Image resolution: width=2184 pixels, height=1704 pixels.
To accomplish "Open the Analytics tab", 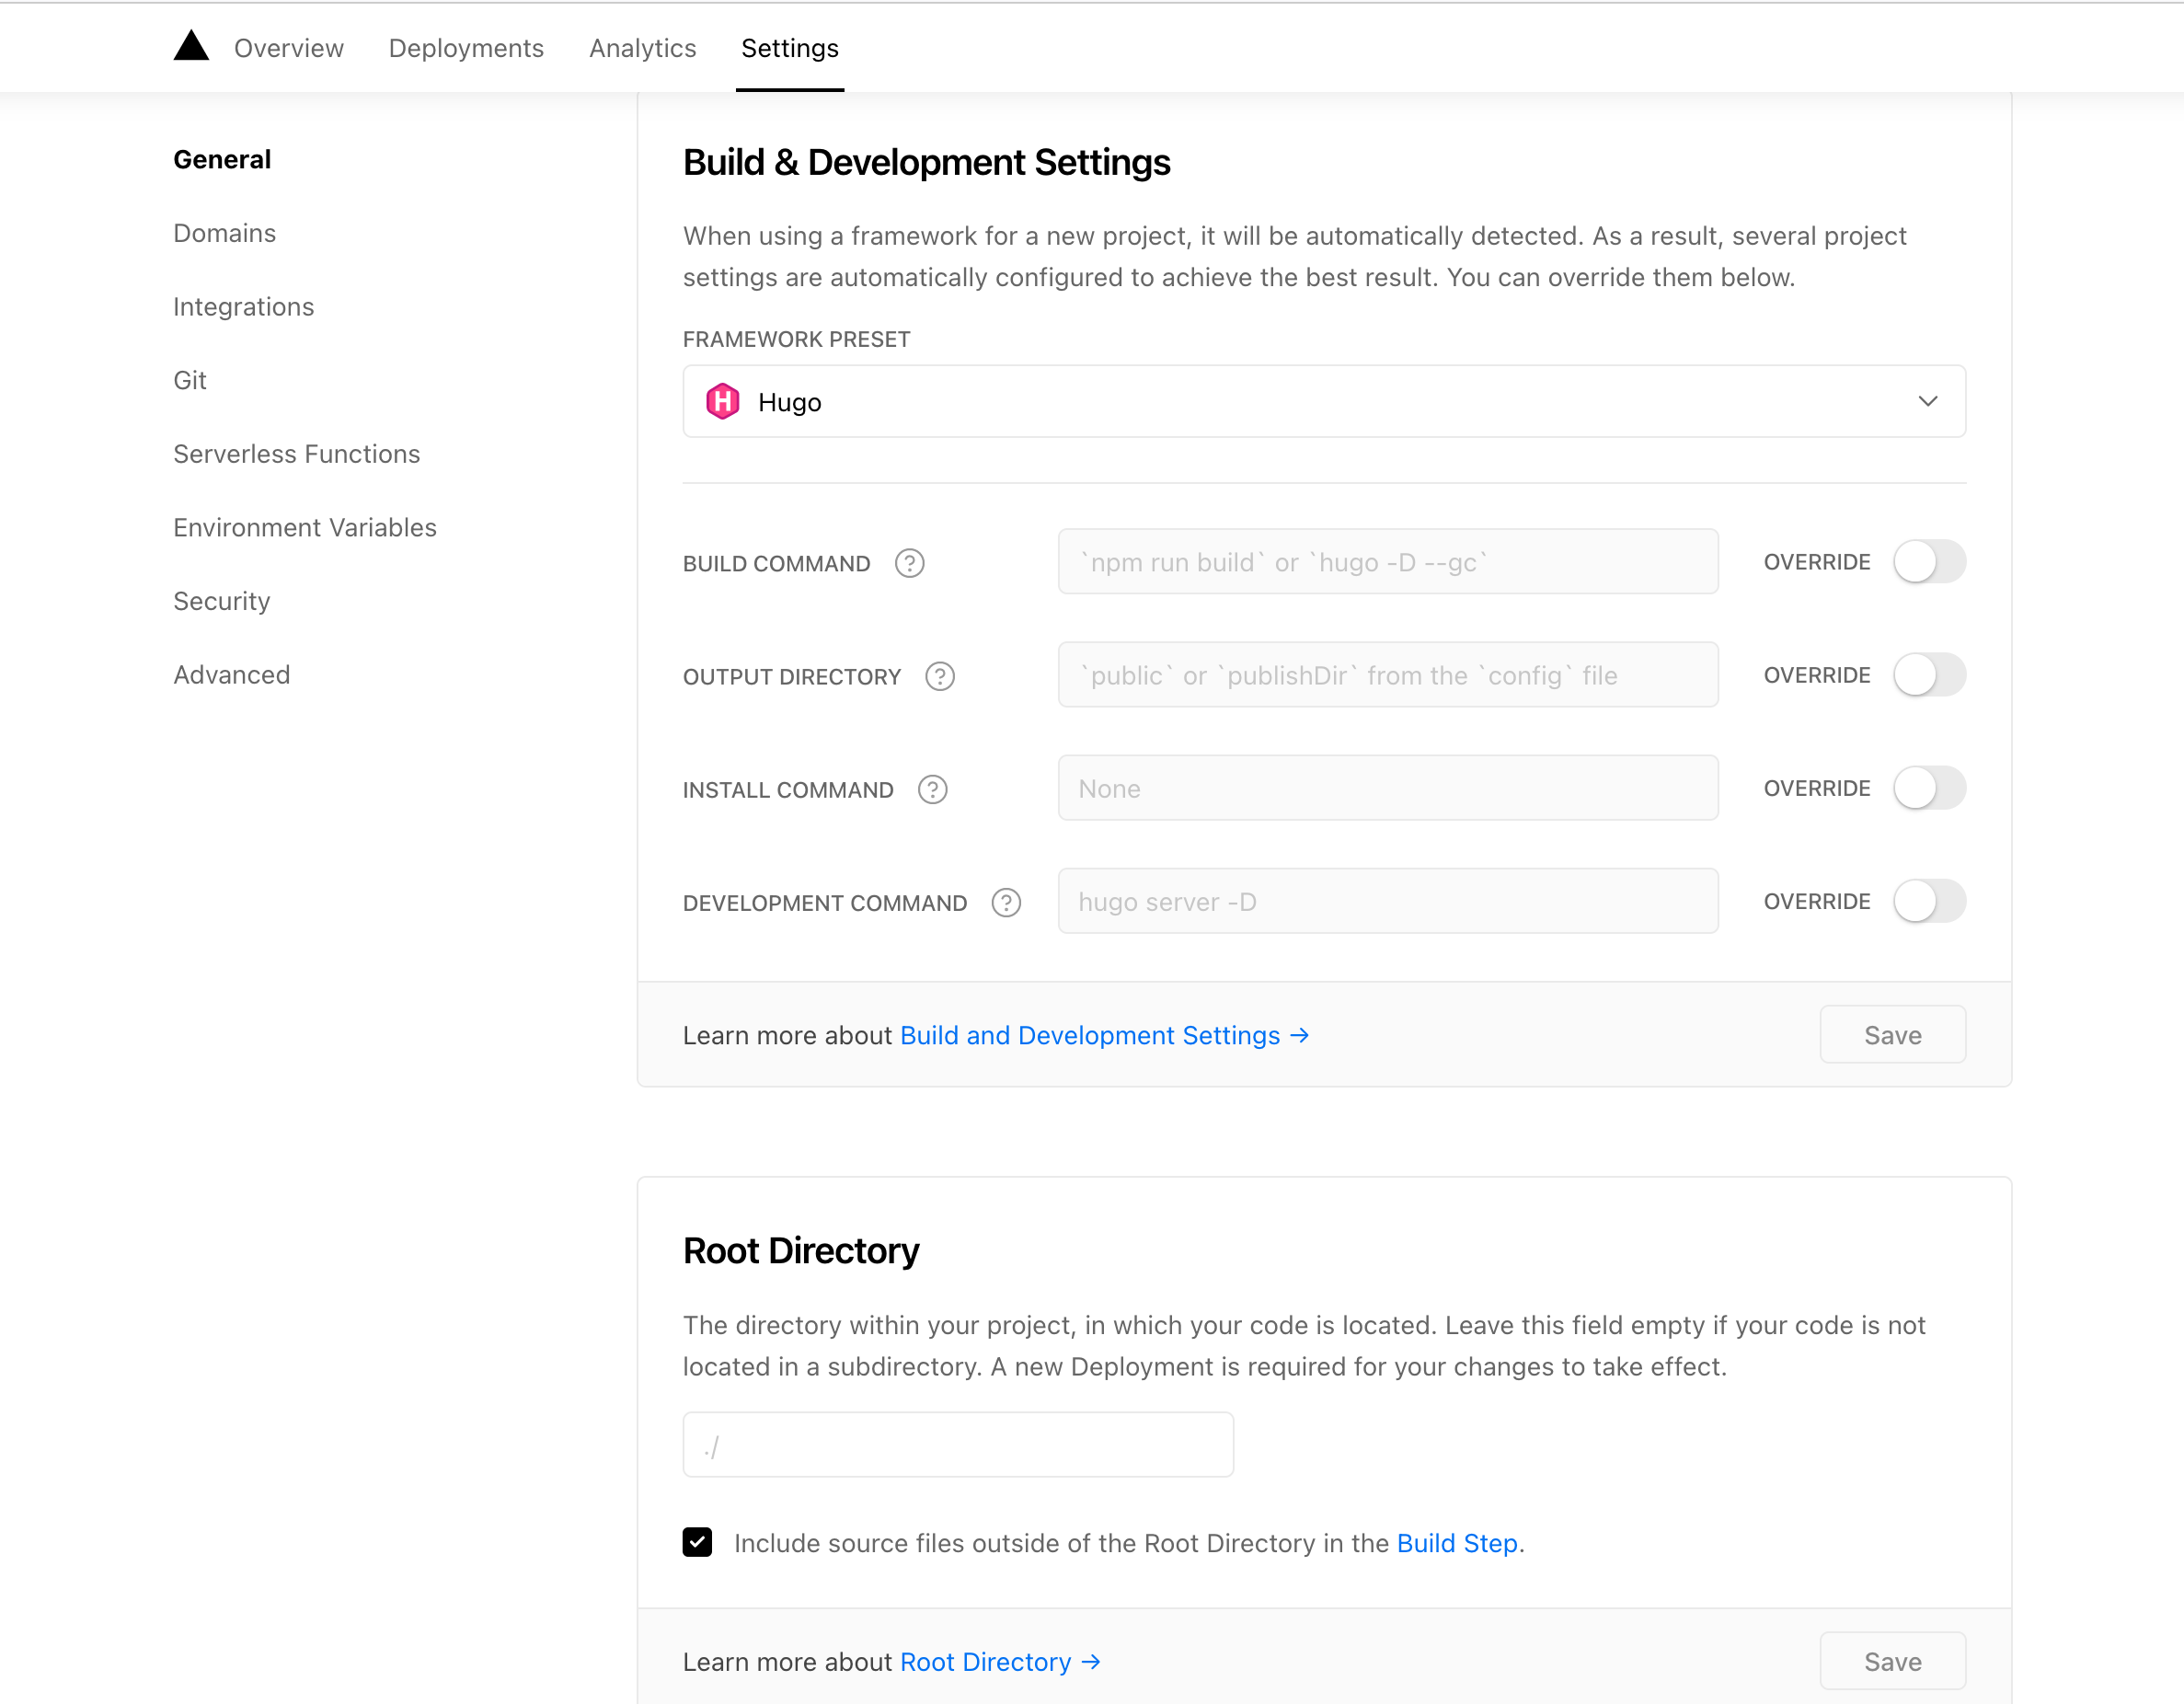I will tap(642, 47).
